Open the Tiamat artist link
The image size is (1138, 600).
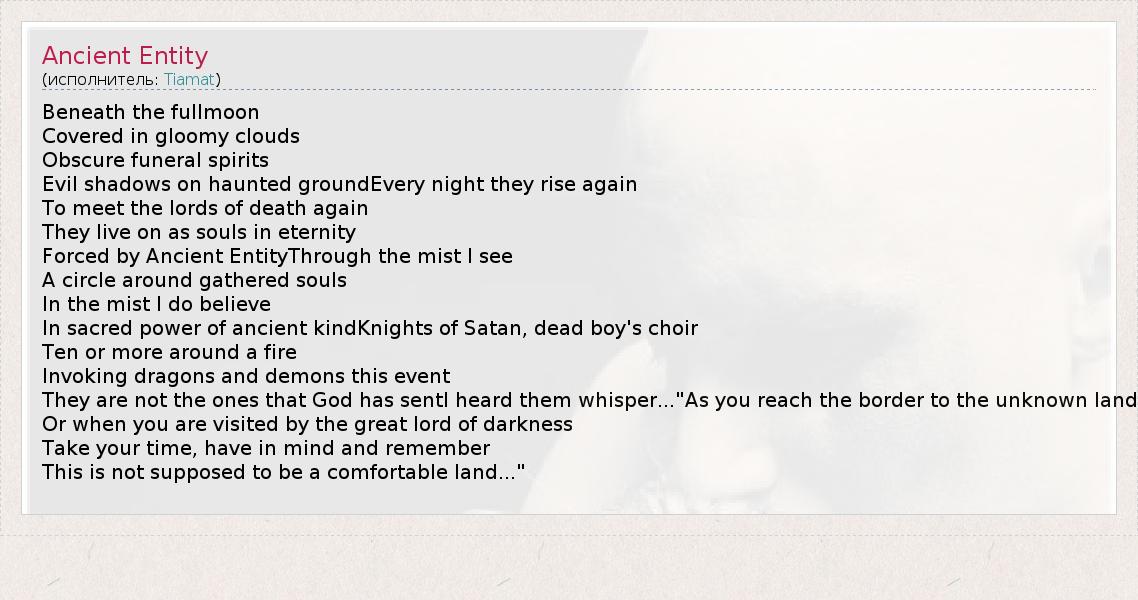point(189,79)
